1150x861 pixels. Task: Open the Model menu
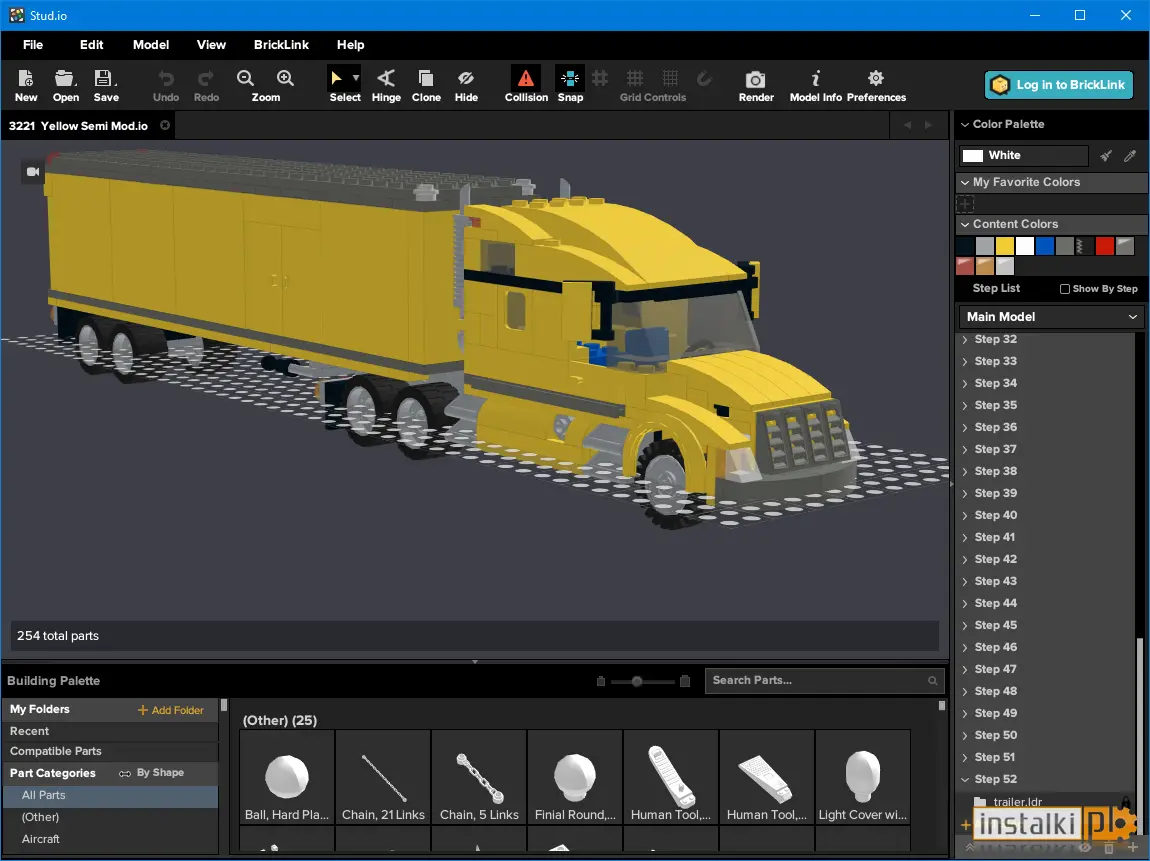(151, 45)
